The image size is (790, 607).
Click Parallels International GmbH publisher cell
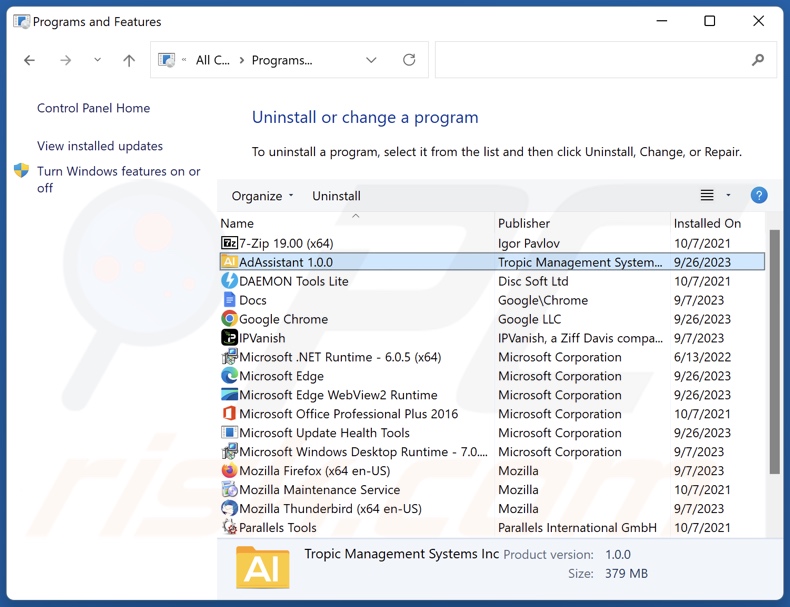(x=577, y=527)
